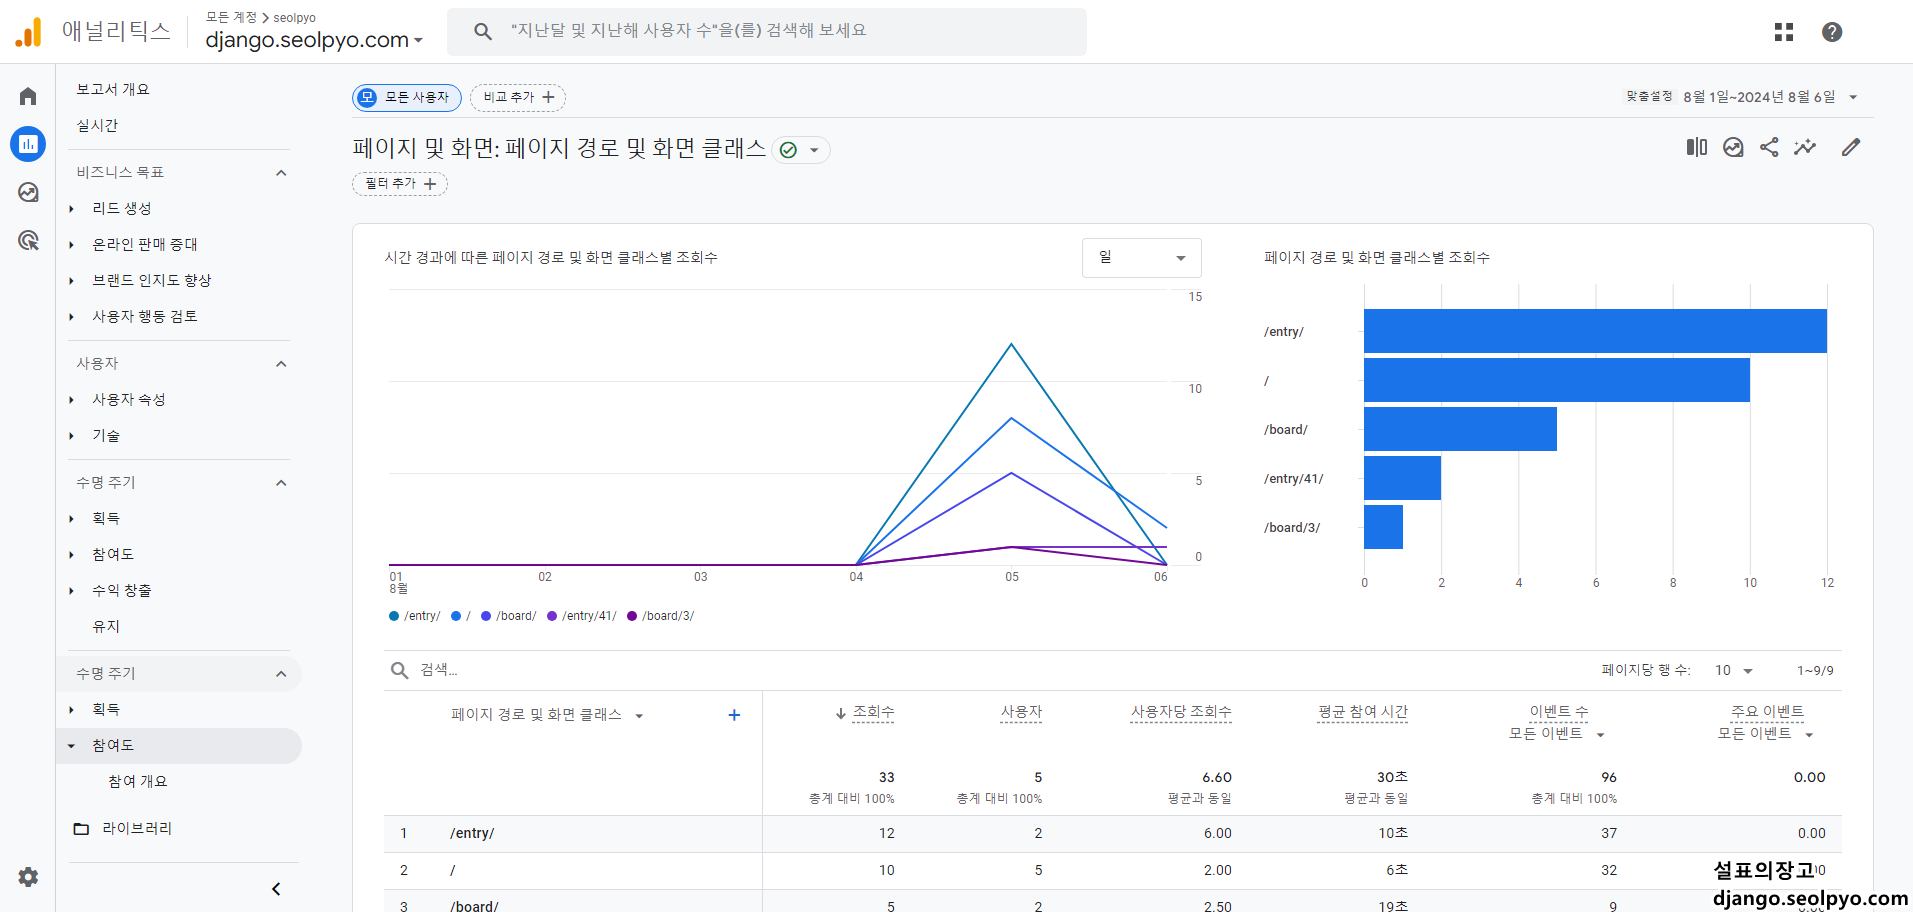The width and height of the screenshot is (1913, 912).
Task: Open 수익 창출 in sidebar
Action: 122,590
